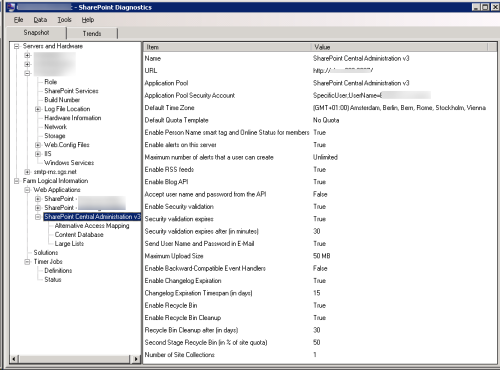The height and width of the screenshot is (370, 500).
Task: Select Enable Security validation row
Action: [x=320, y=207]
